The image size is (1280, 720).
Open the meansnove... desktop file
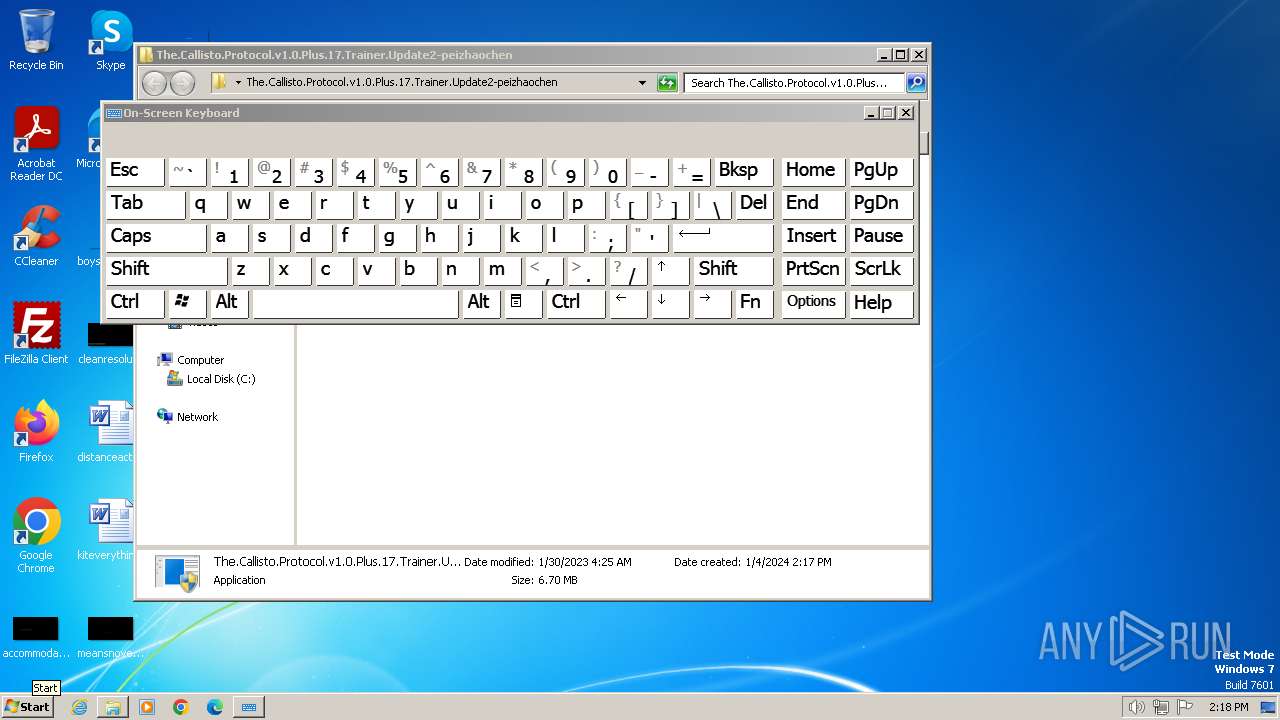point(110,638)
